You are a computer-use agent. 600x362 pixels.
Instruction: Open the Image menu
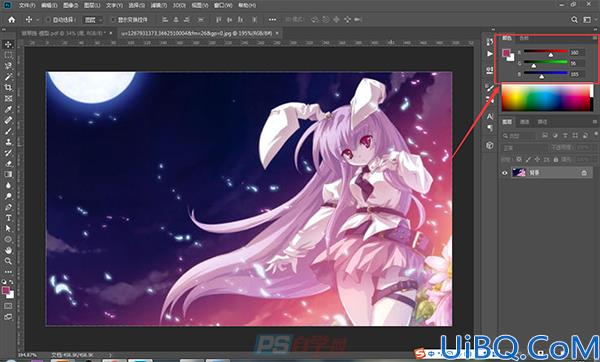pyautogui.click(x=70, y=5)
